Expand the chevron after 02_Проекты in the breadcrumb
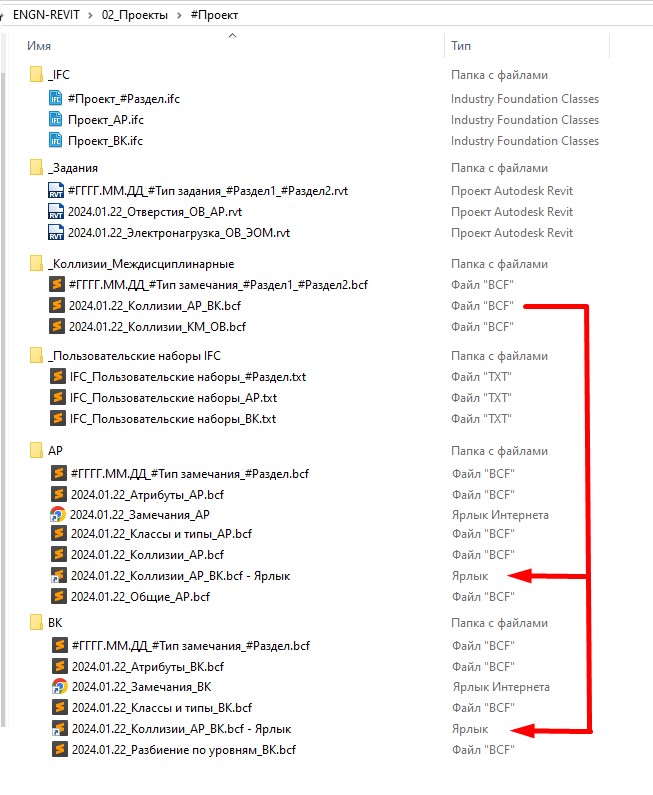This screenshot has width=653, height=795. [x=179, y=15]
